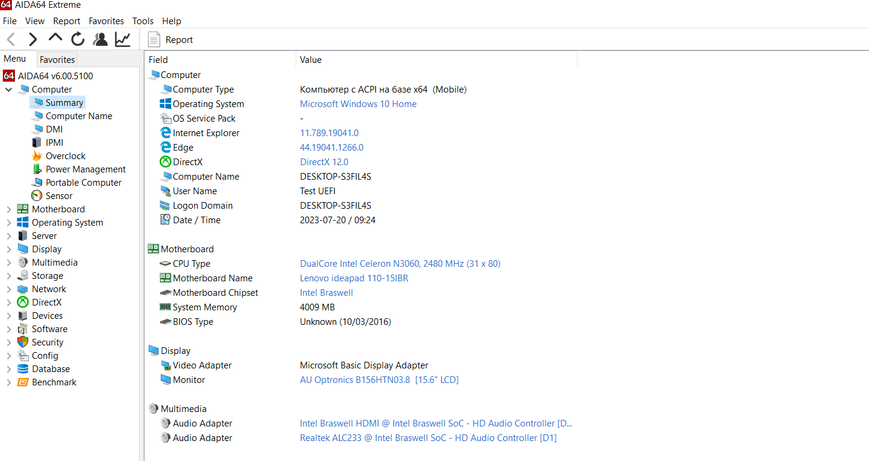Viewport: 869px width, 461px height.
Task: Open the Intel Braswell HDMI audio link
Action: pos(436,423)
